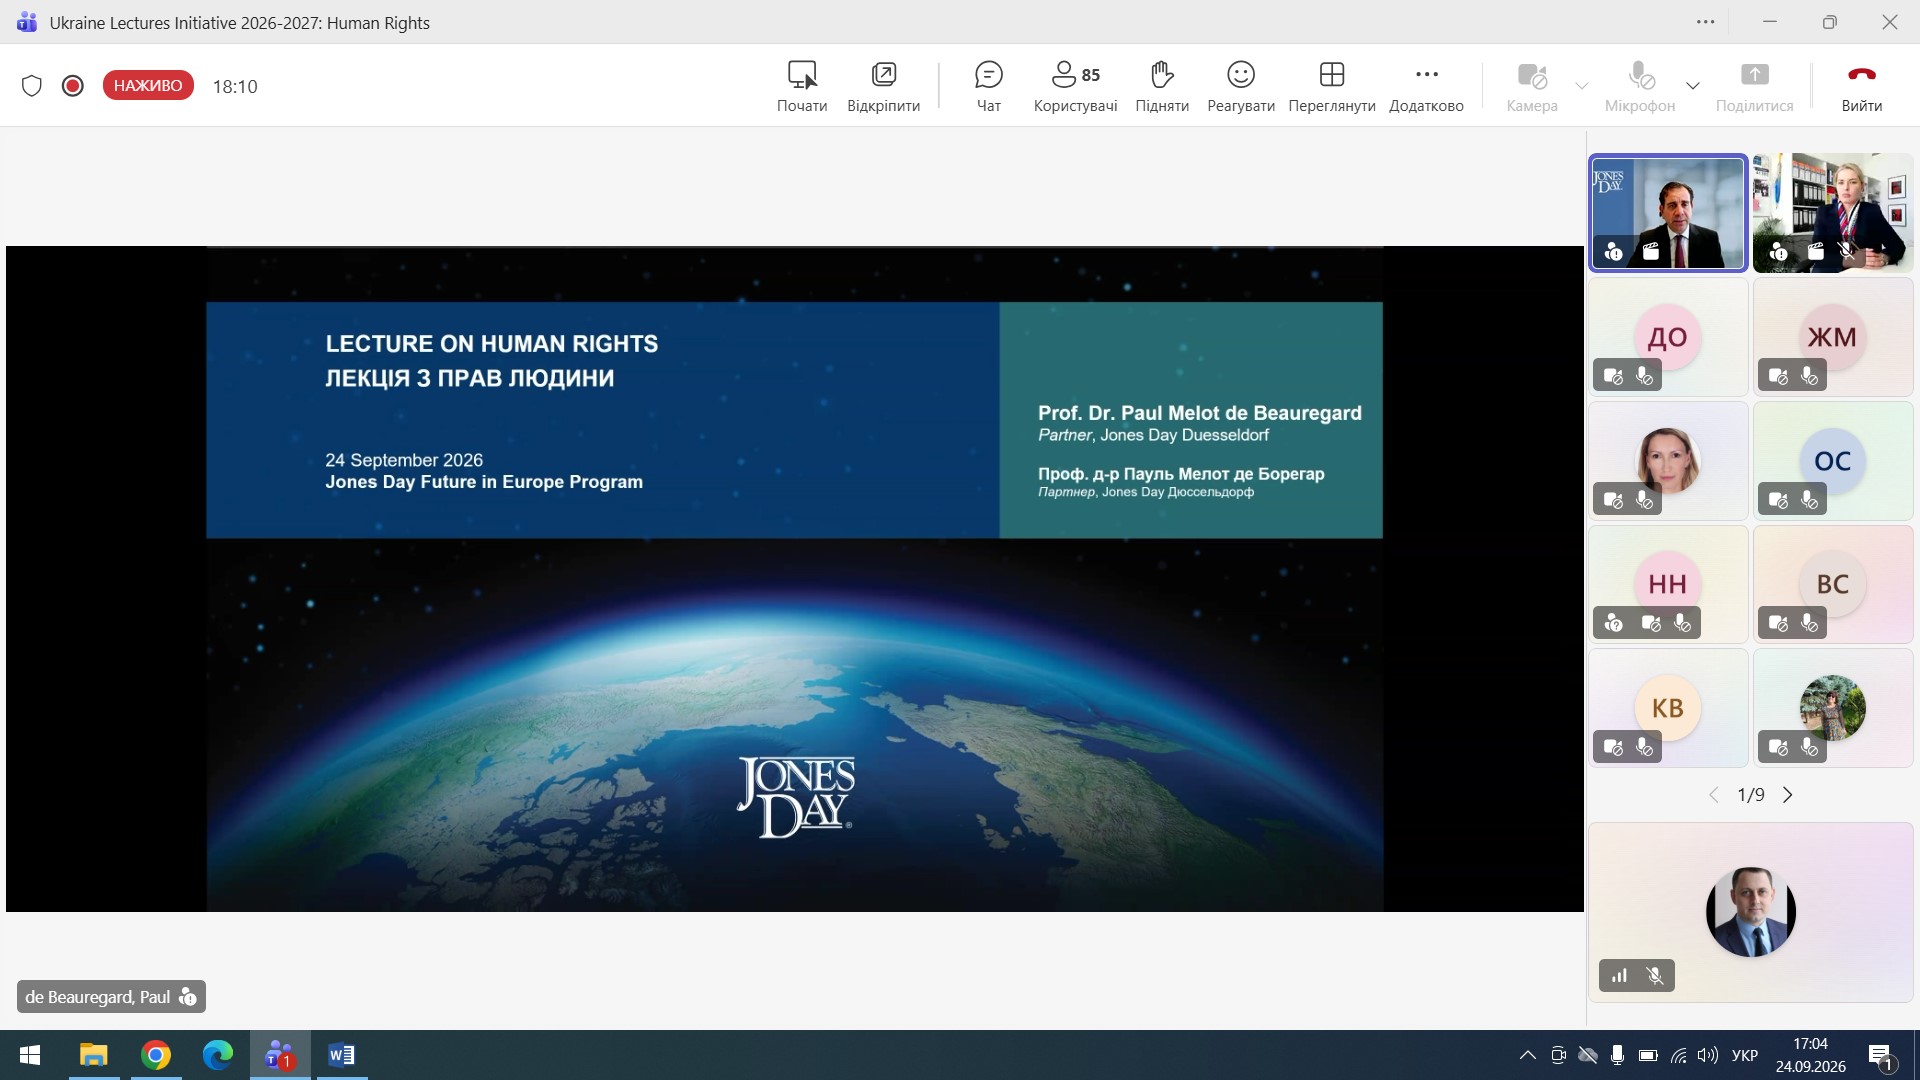The image size is (1920, 1080).
Task: Click the guest icon on НН tile
Action: [1613, 623]
